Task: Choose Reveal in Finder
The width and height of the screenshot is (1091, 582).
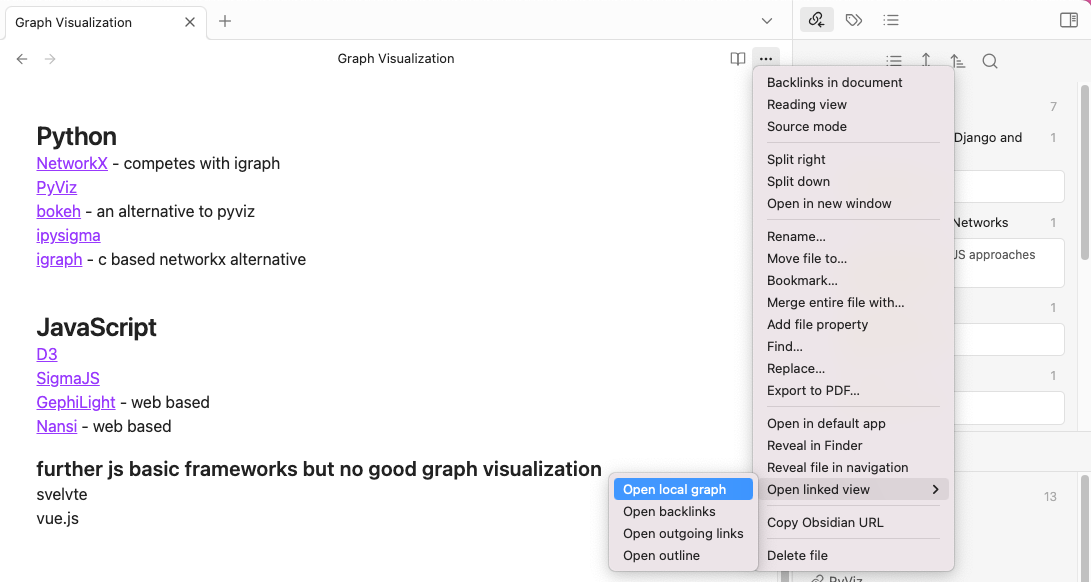Action: (853, 446)
